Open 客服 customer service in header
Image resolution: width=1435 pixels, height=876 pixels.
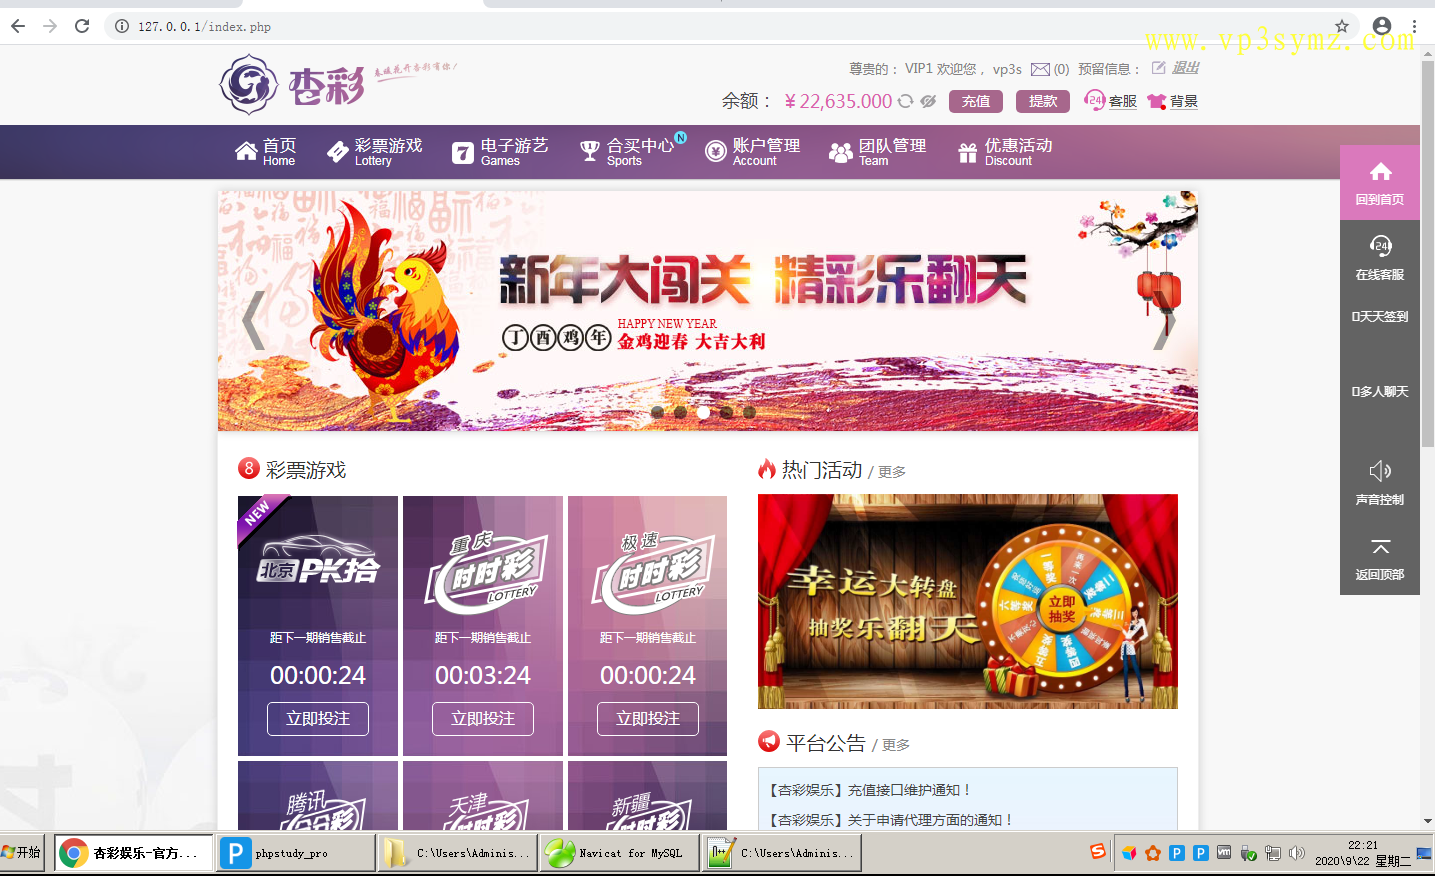click(x=1111, y=101)
